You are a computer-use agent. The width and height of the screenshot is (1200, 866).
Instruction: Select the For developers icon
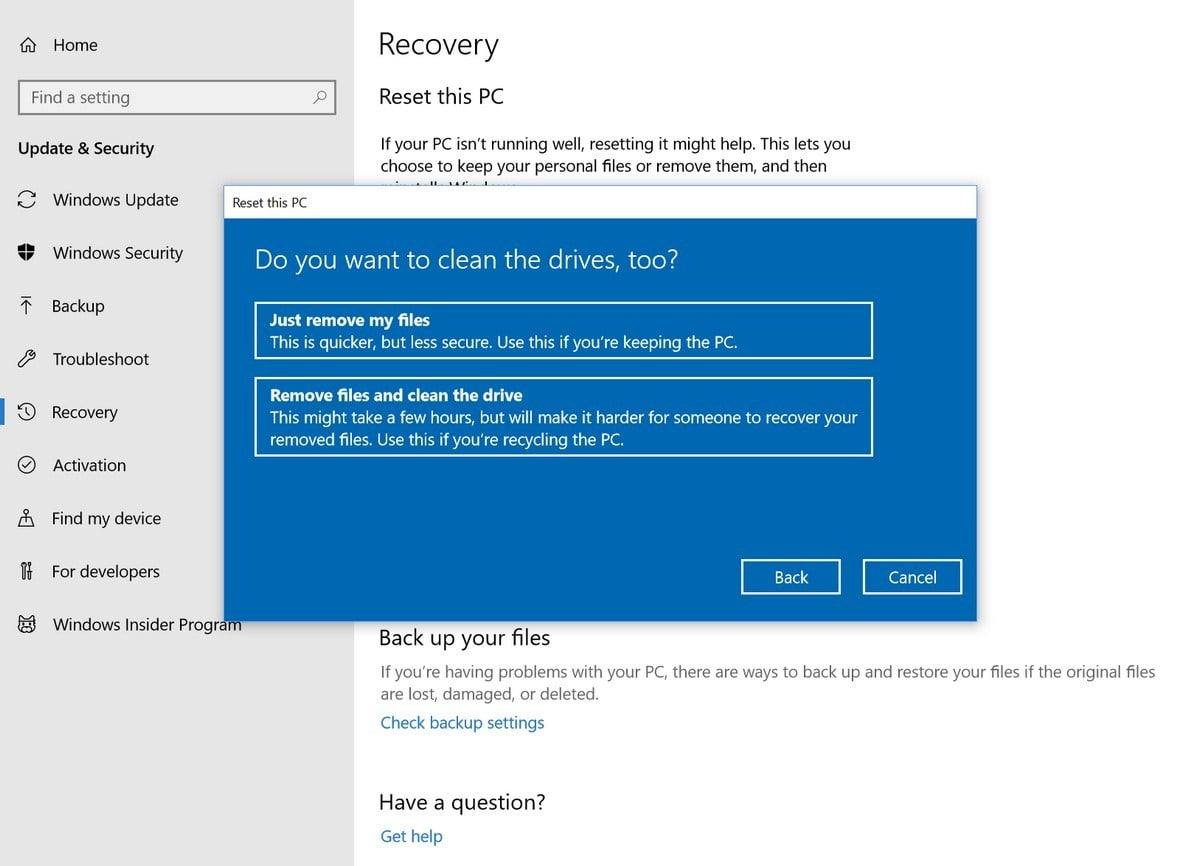tap(26, 571)
